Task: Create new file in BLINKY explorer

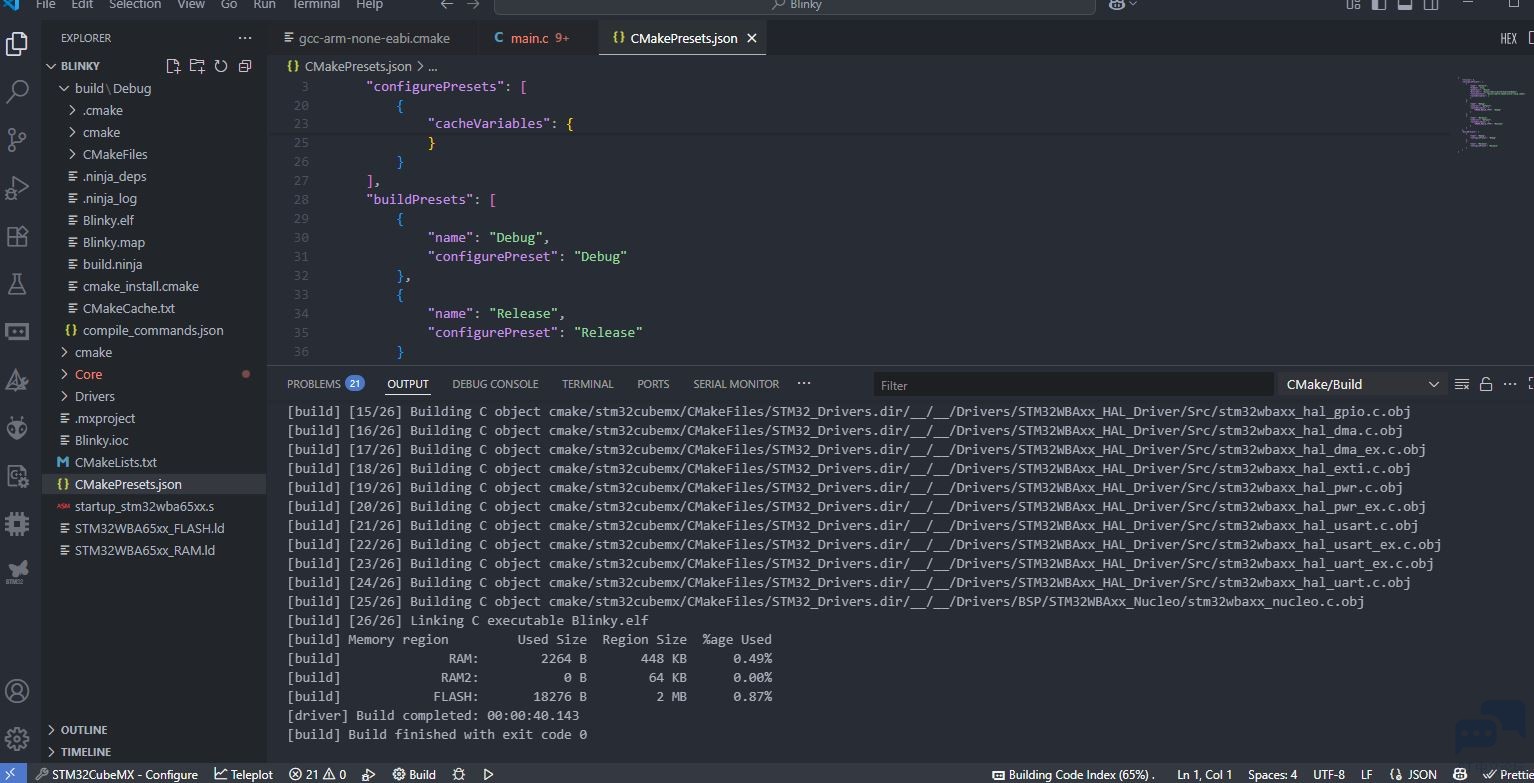Action: pyautogui.click(x=173, y=66)
